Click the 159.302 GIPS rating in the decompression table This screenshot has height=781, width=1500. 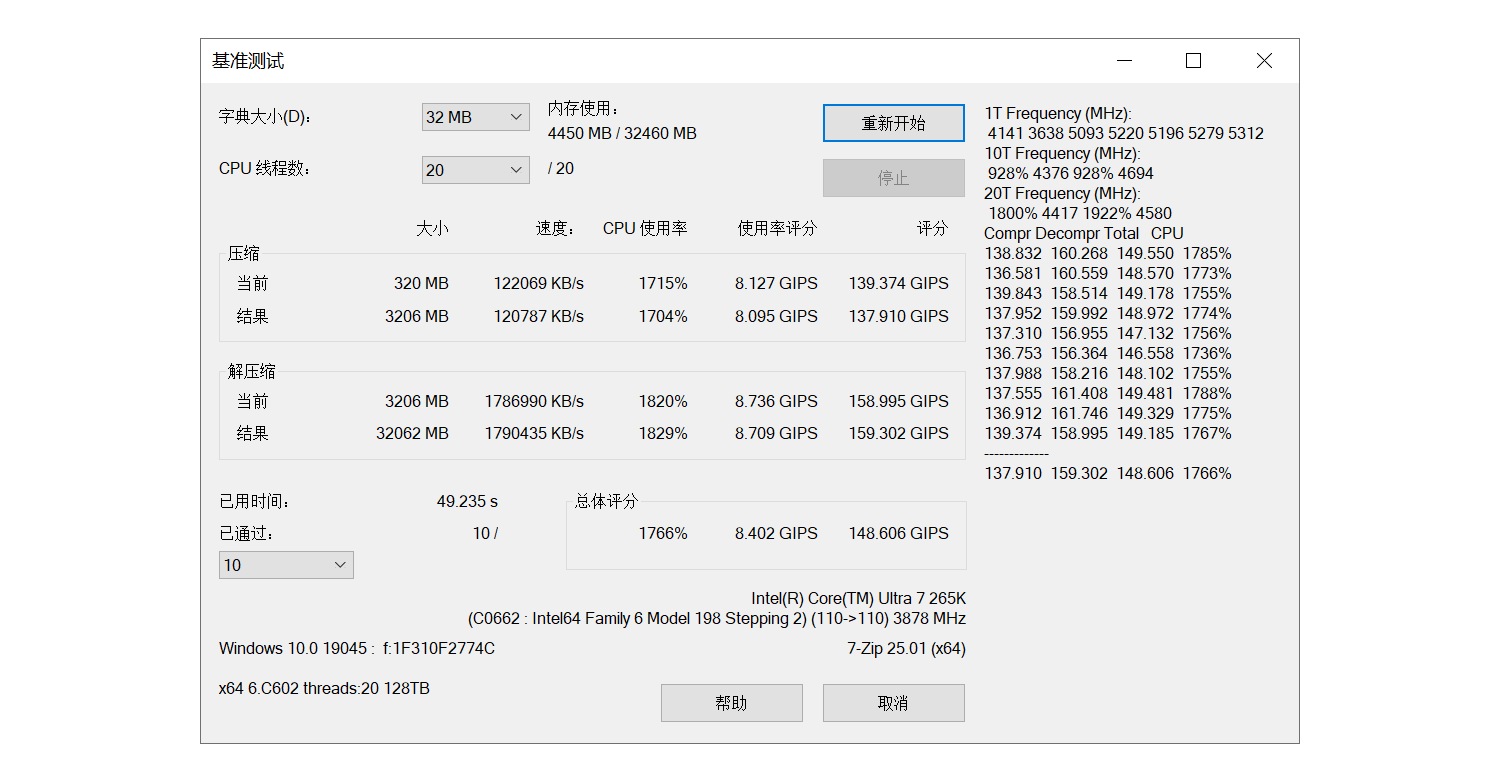click(x=899, y=433)
